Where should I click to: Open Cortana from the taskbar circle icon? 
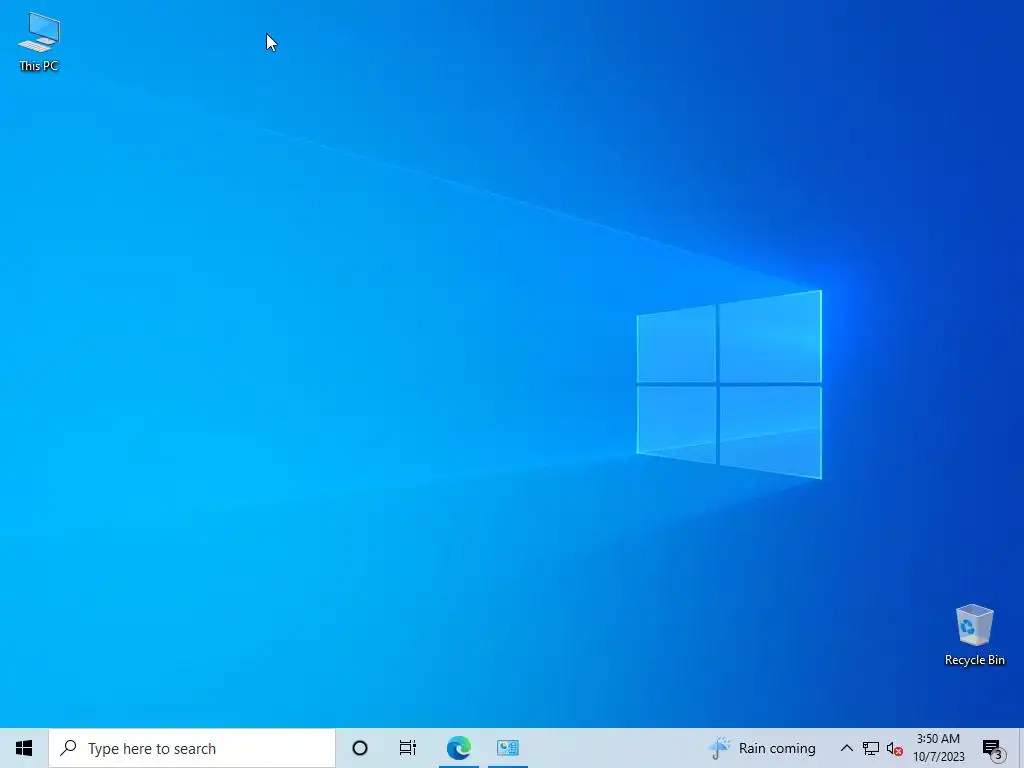pos(360,748)
